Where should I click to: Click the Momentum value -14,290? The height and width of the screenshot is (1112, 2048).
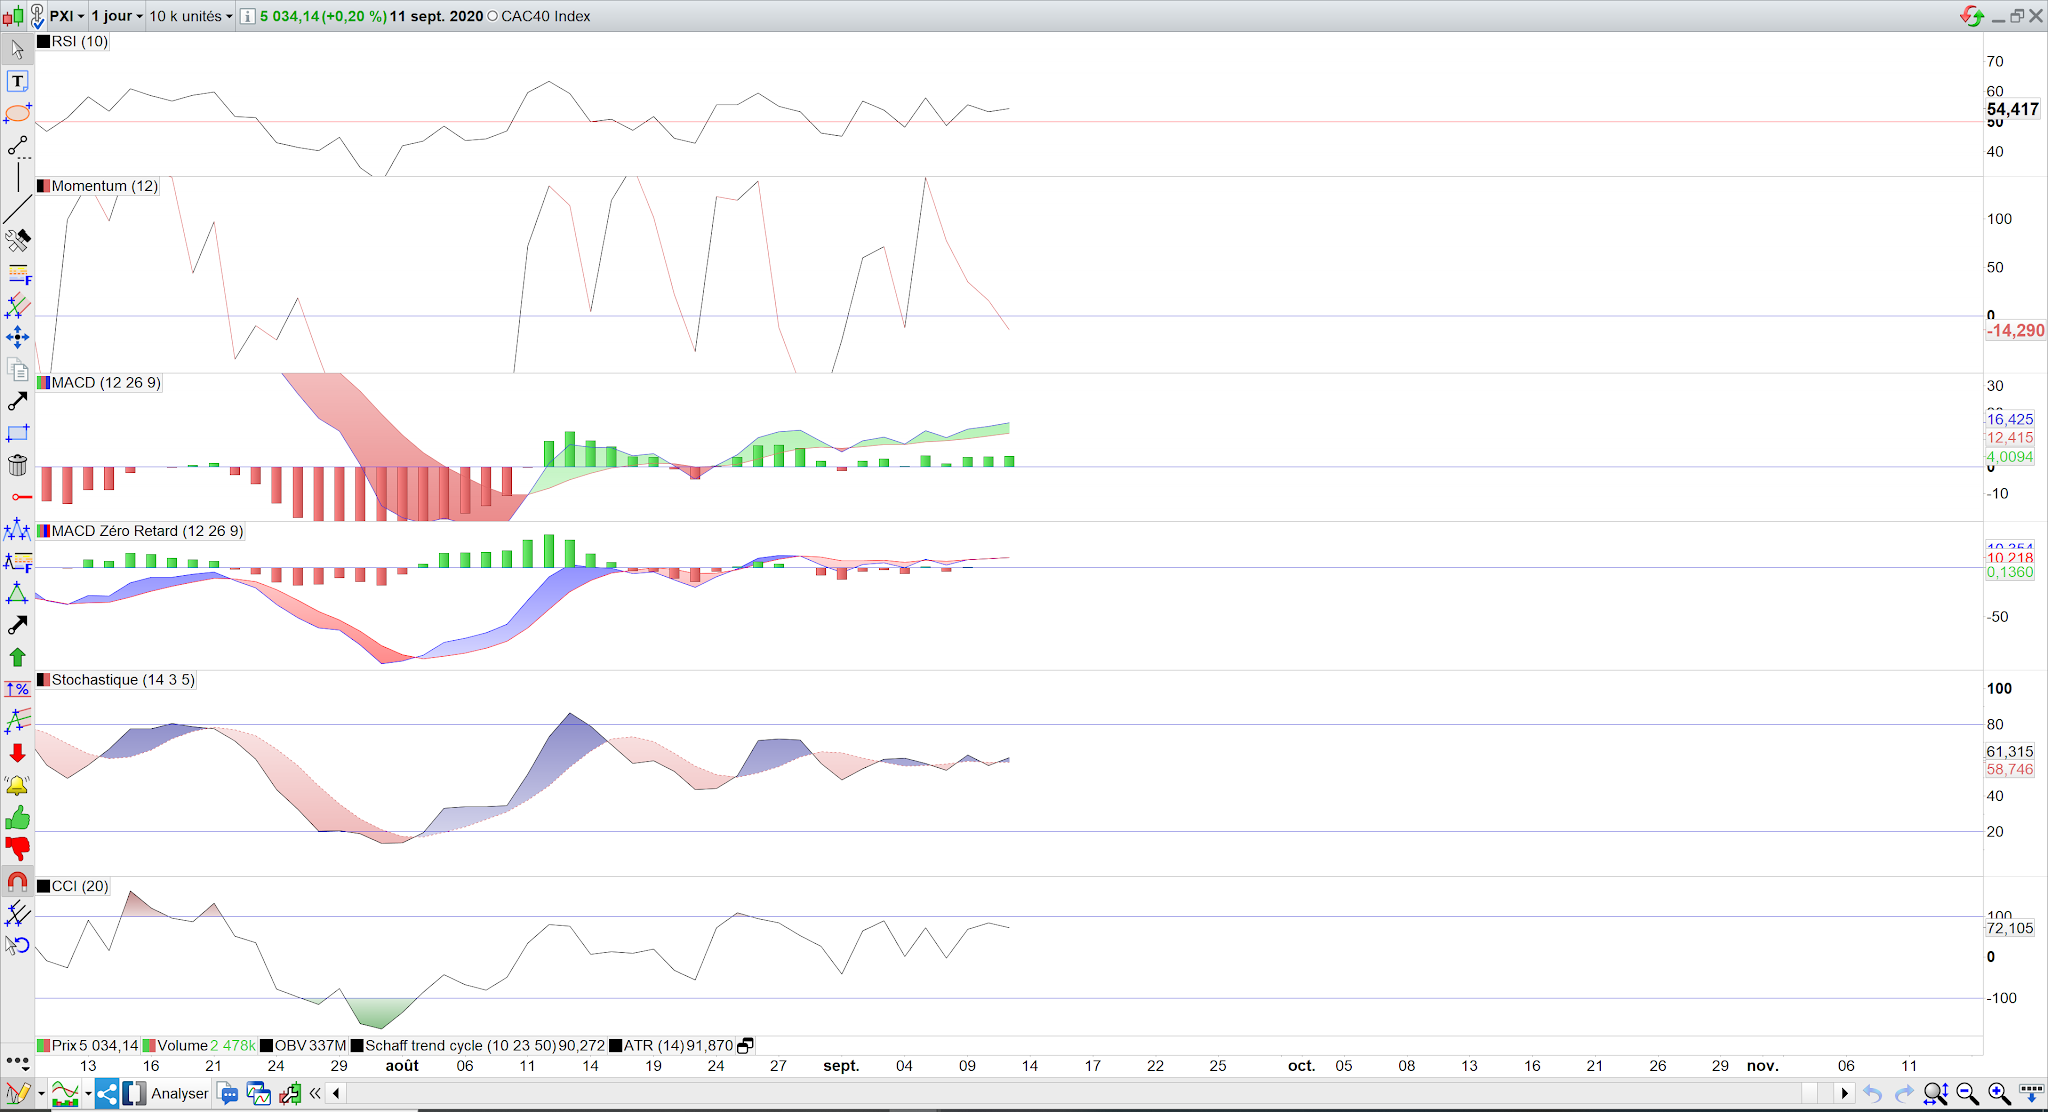2016,331
